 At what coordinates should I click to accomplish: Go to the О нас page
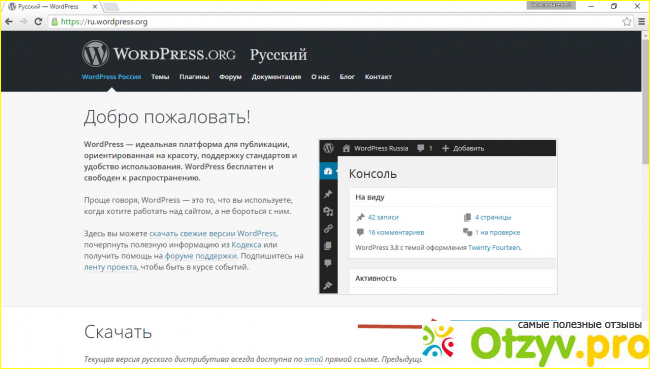(320, 77)
